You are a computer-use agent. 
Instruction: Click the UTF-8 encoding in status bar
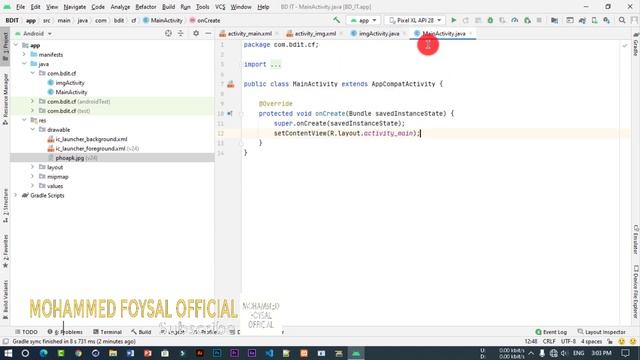[568, 341]
